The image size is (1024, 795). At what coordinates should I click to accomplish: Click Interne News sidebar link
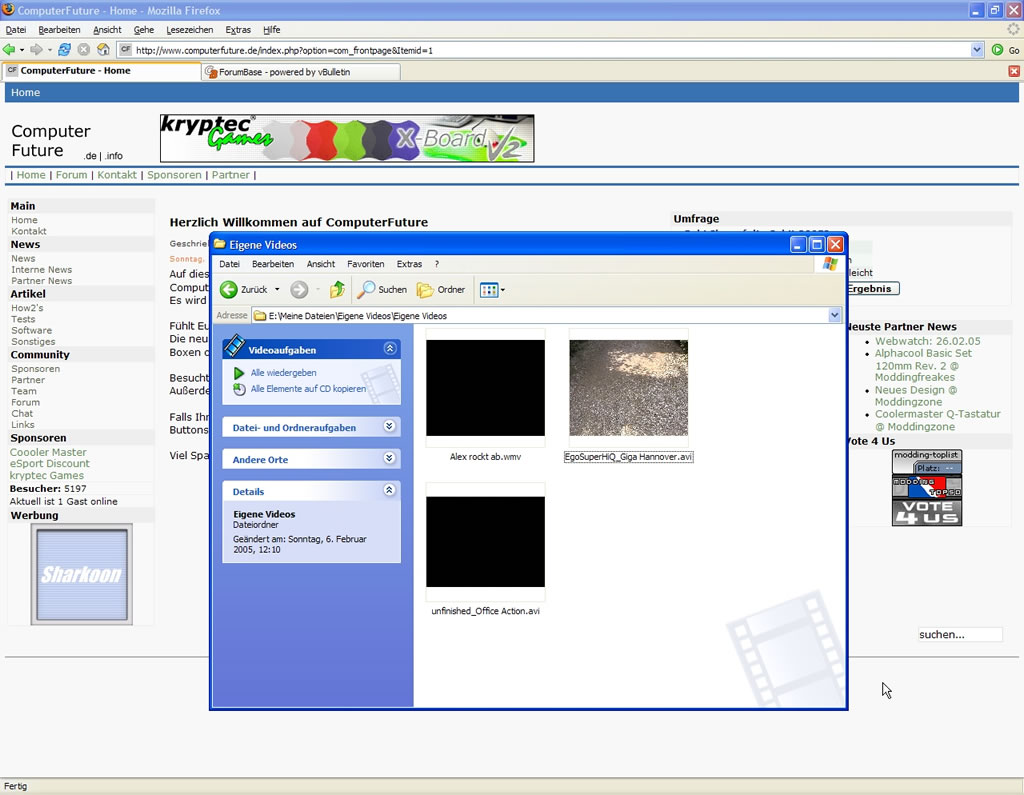pyautogui.click(x=41, y=269)
